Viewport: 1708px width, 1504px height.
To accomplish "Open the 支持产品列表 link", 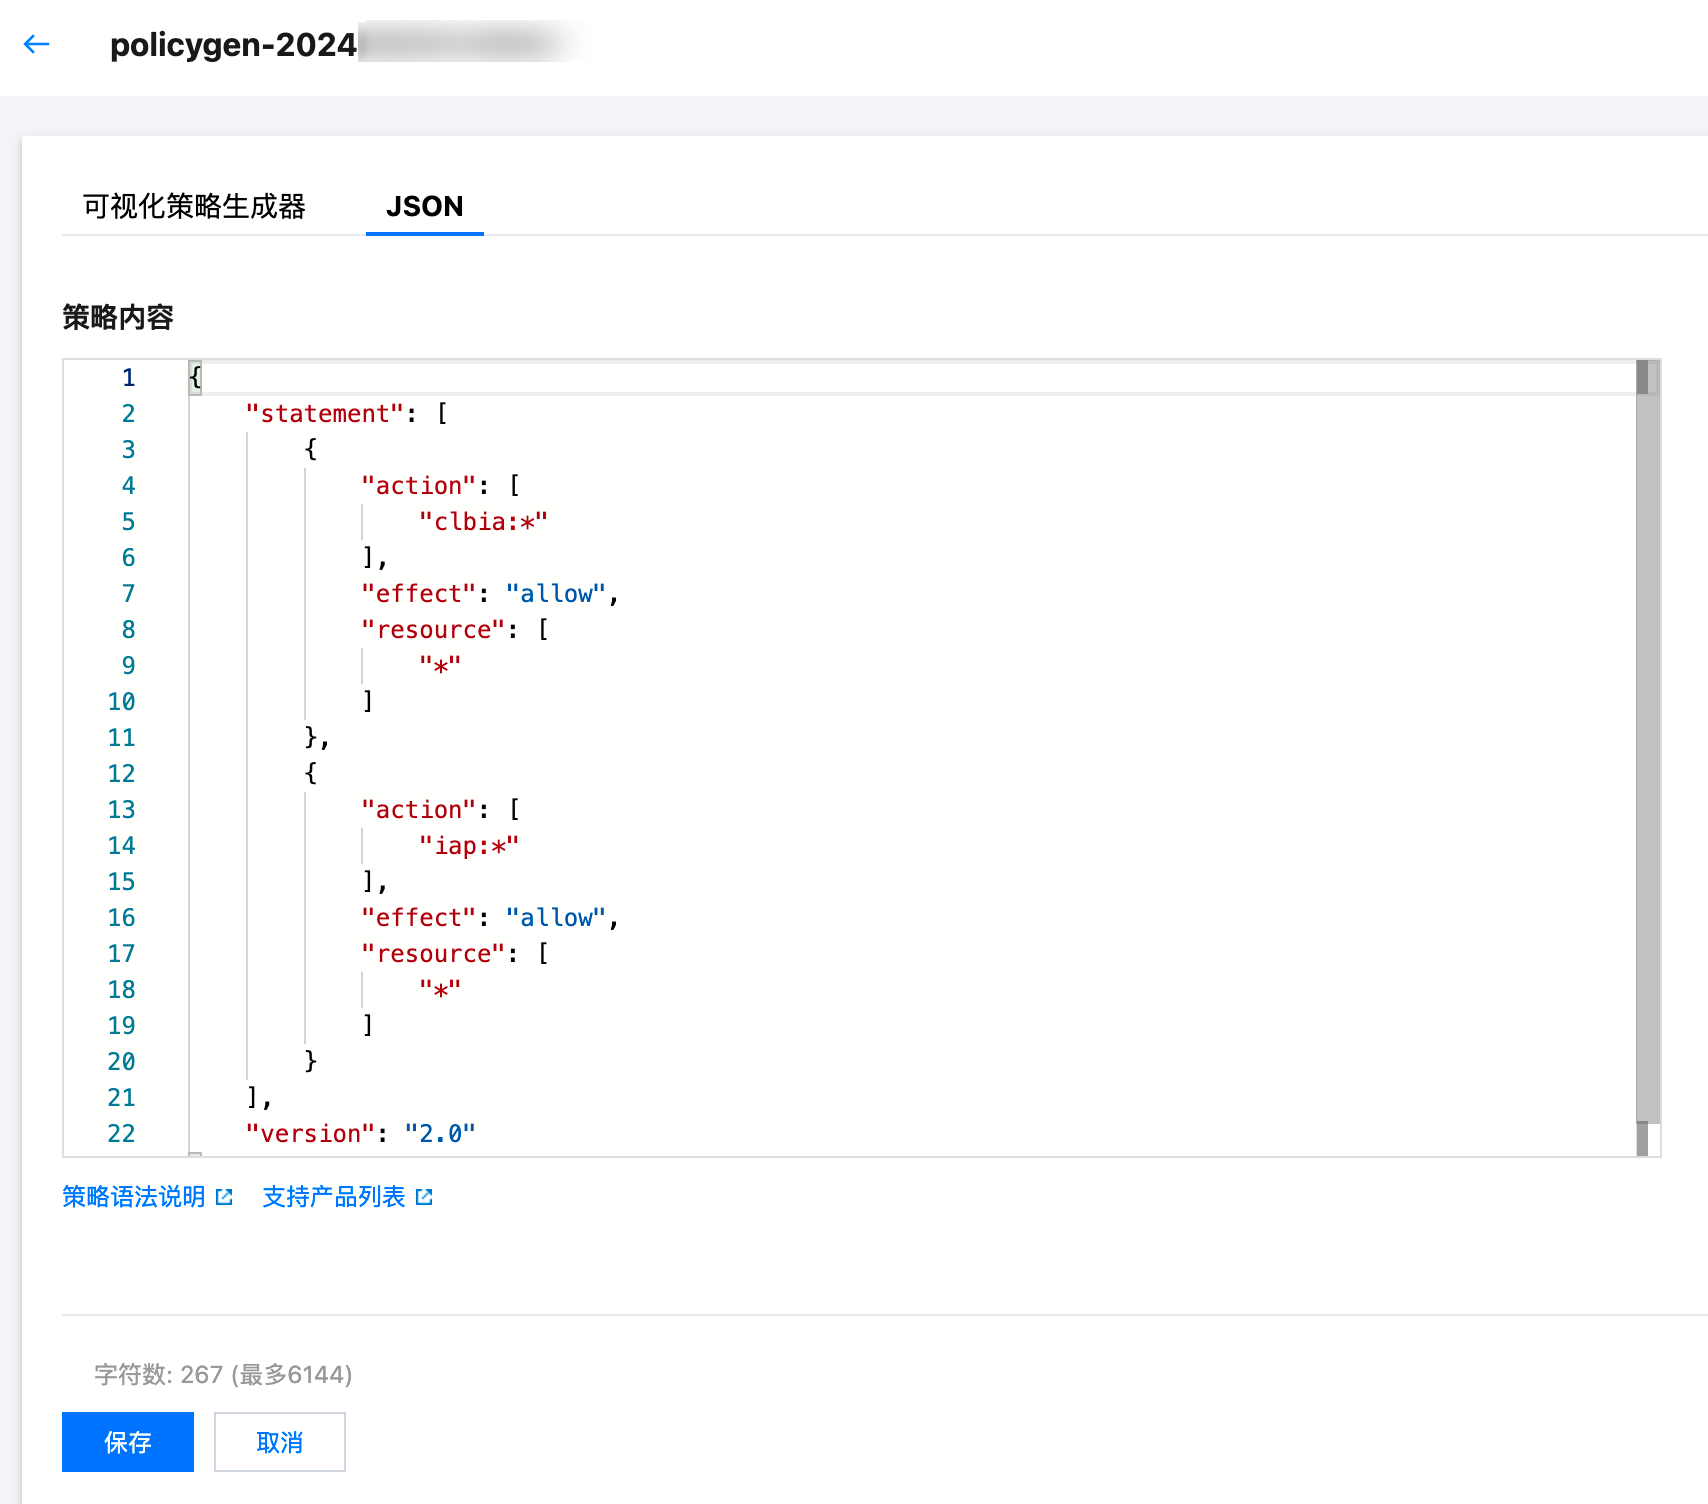I will (334, 1197).
